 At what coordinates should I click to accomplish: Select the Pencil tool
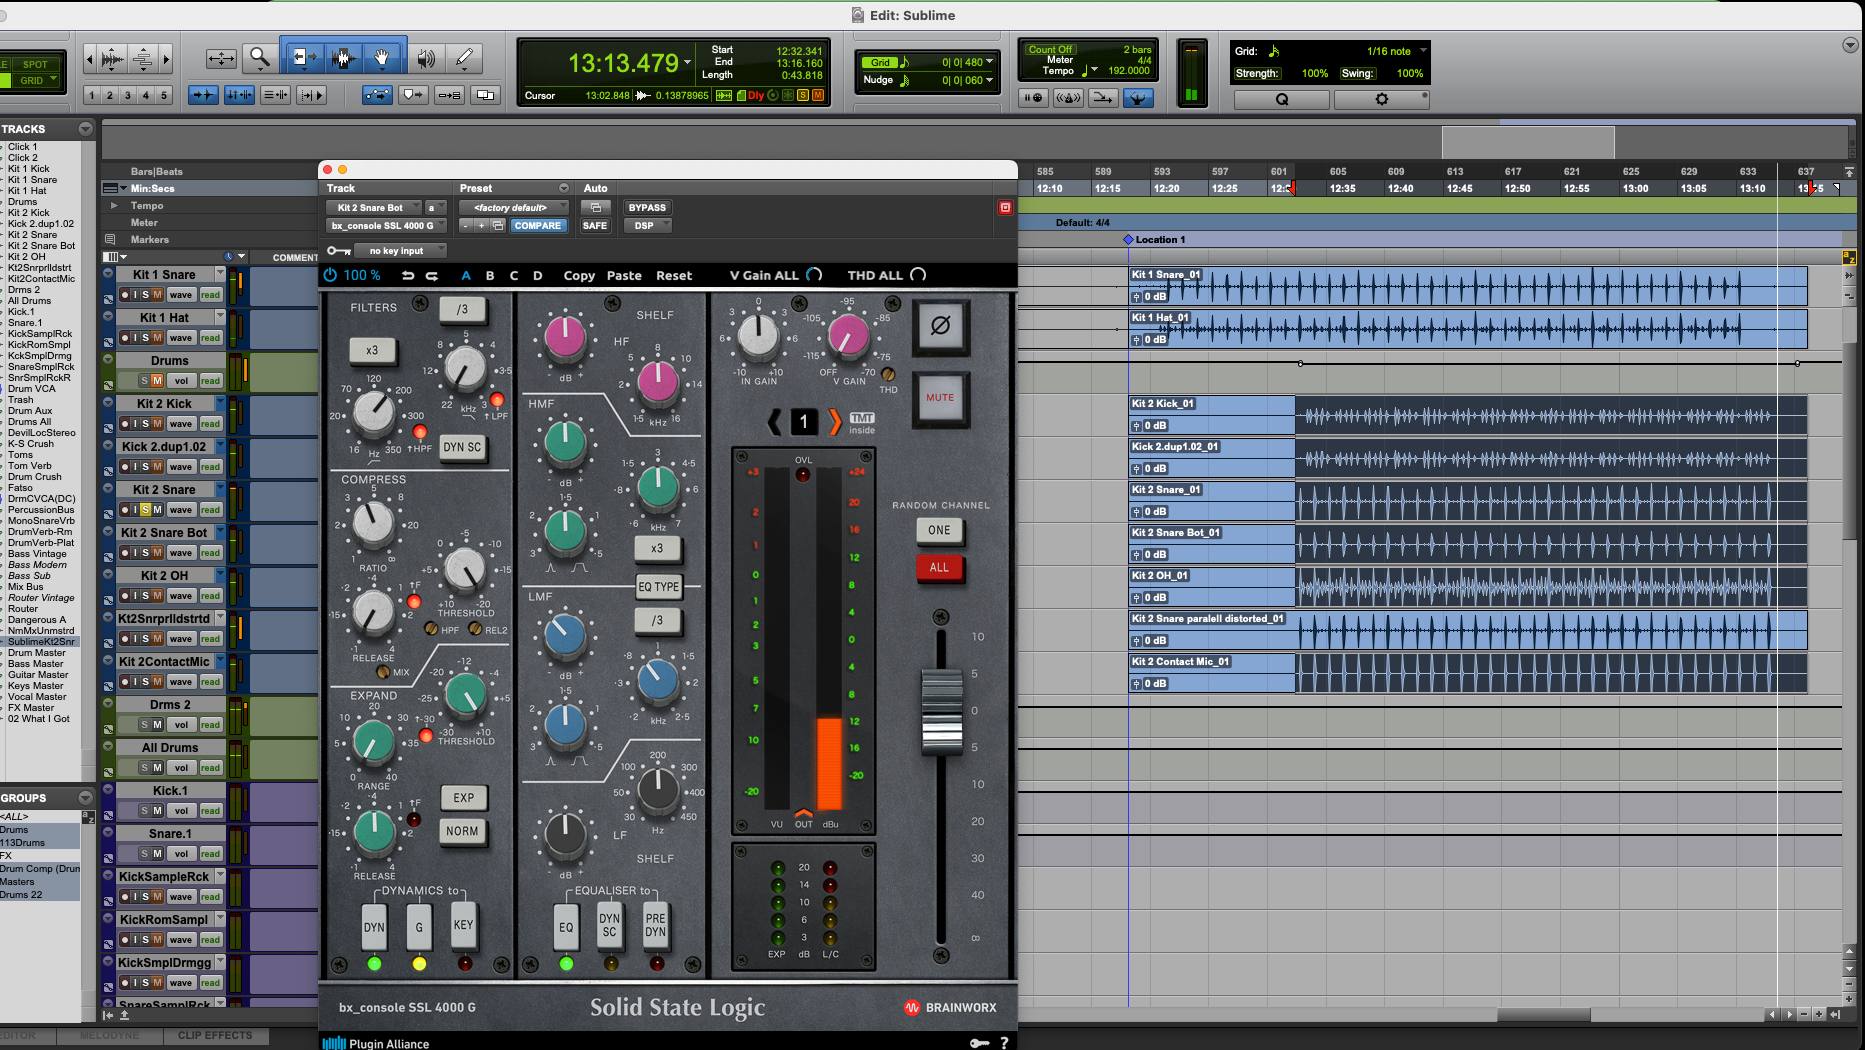pyautogui.click(x=465, y=58)
